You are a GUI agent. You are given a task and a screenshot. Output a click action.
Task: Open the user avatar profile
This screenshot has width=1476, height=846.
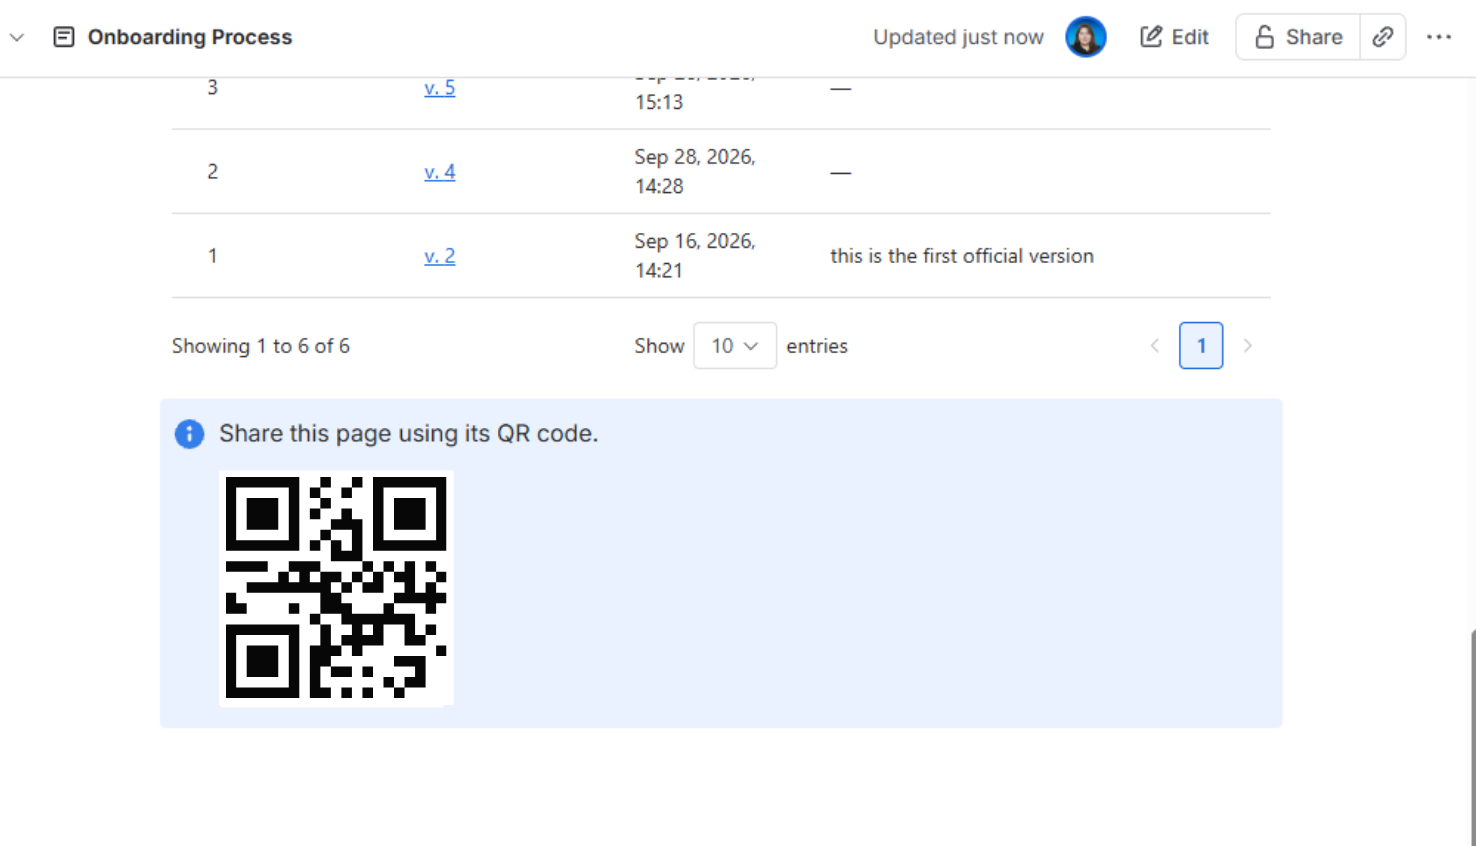(x=1086, y=37)
